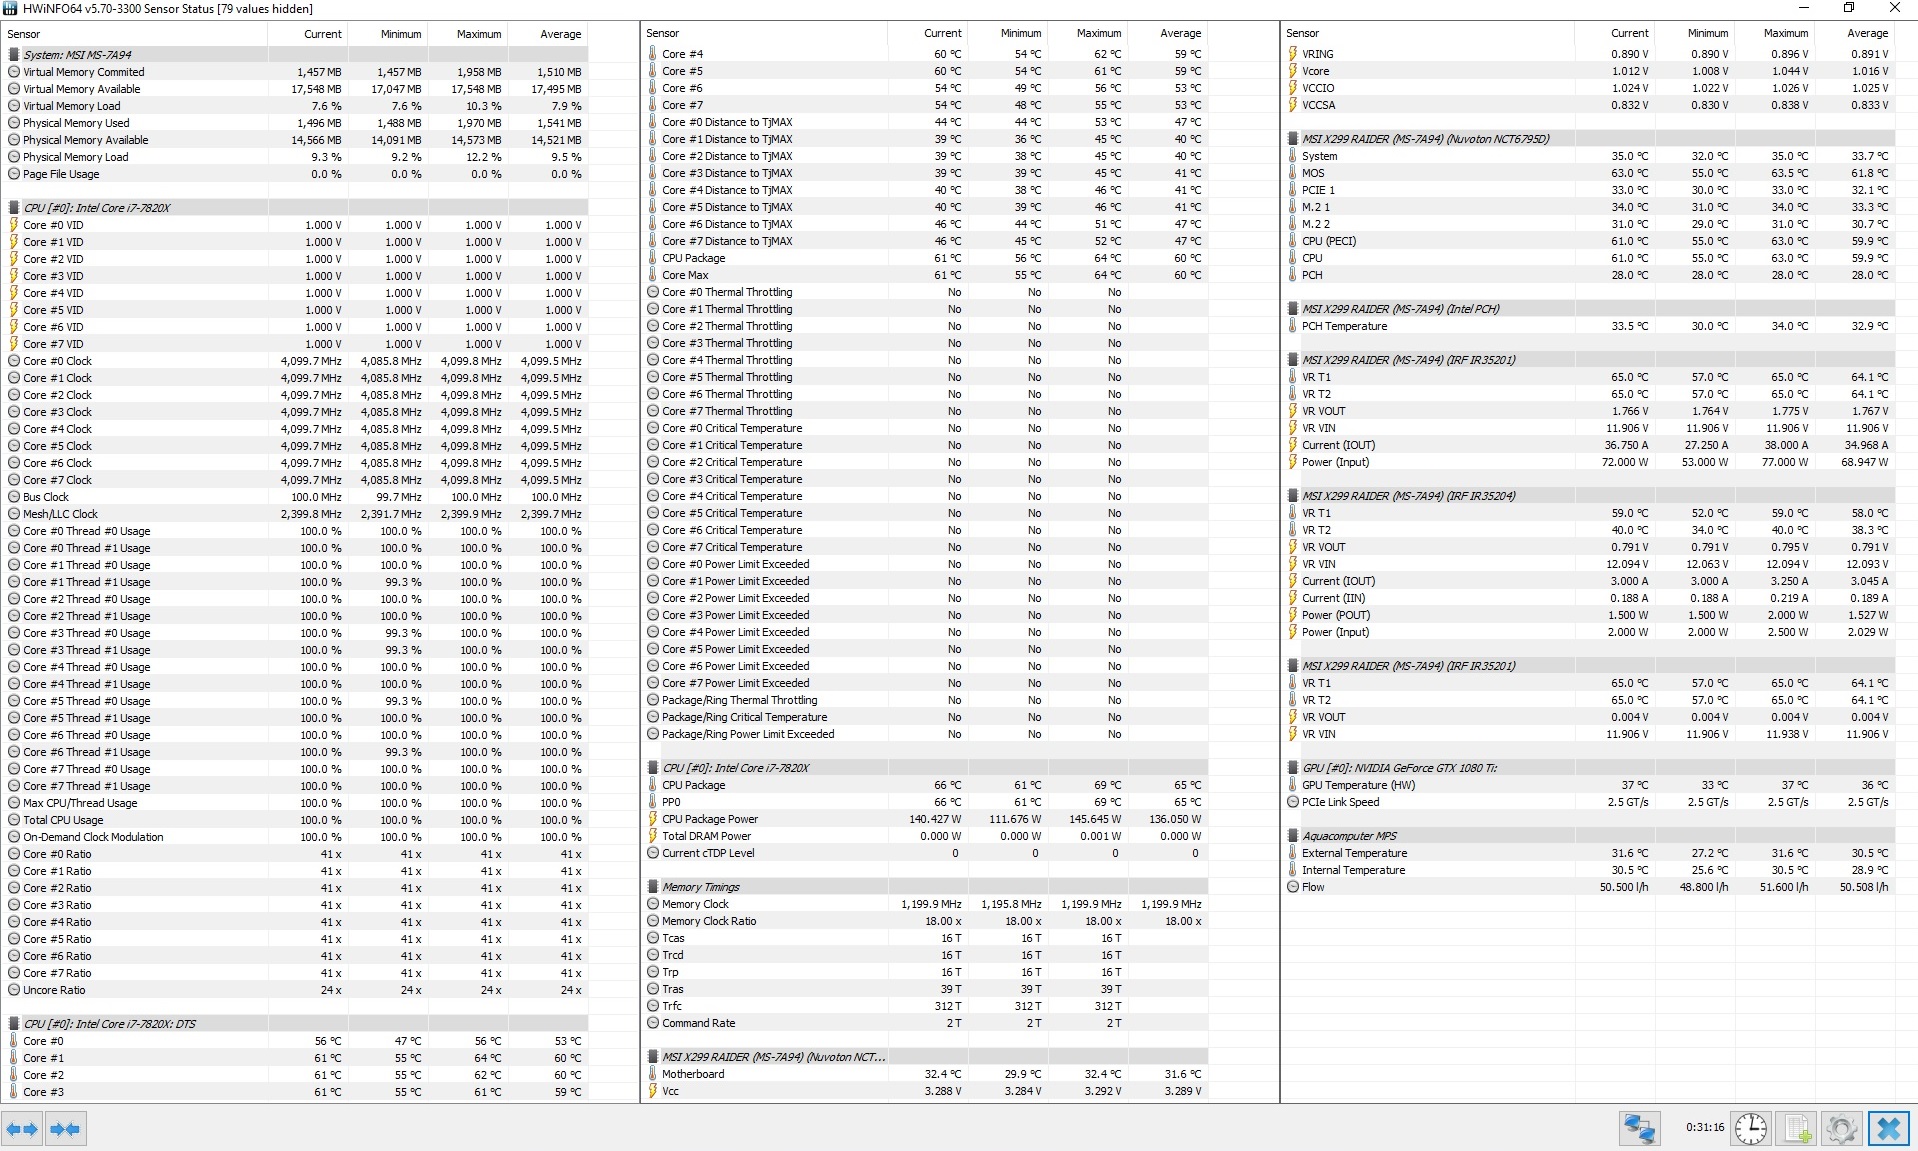Image resolution: width=1918 pixels, height=1151 pixels.
Task: Select the Core Max row
Action: (926, 275)
